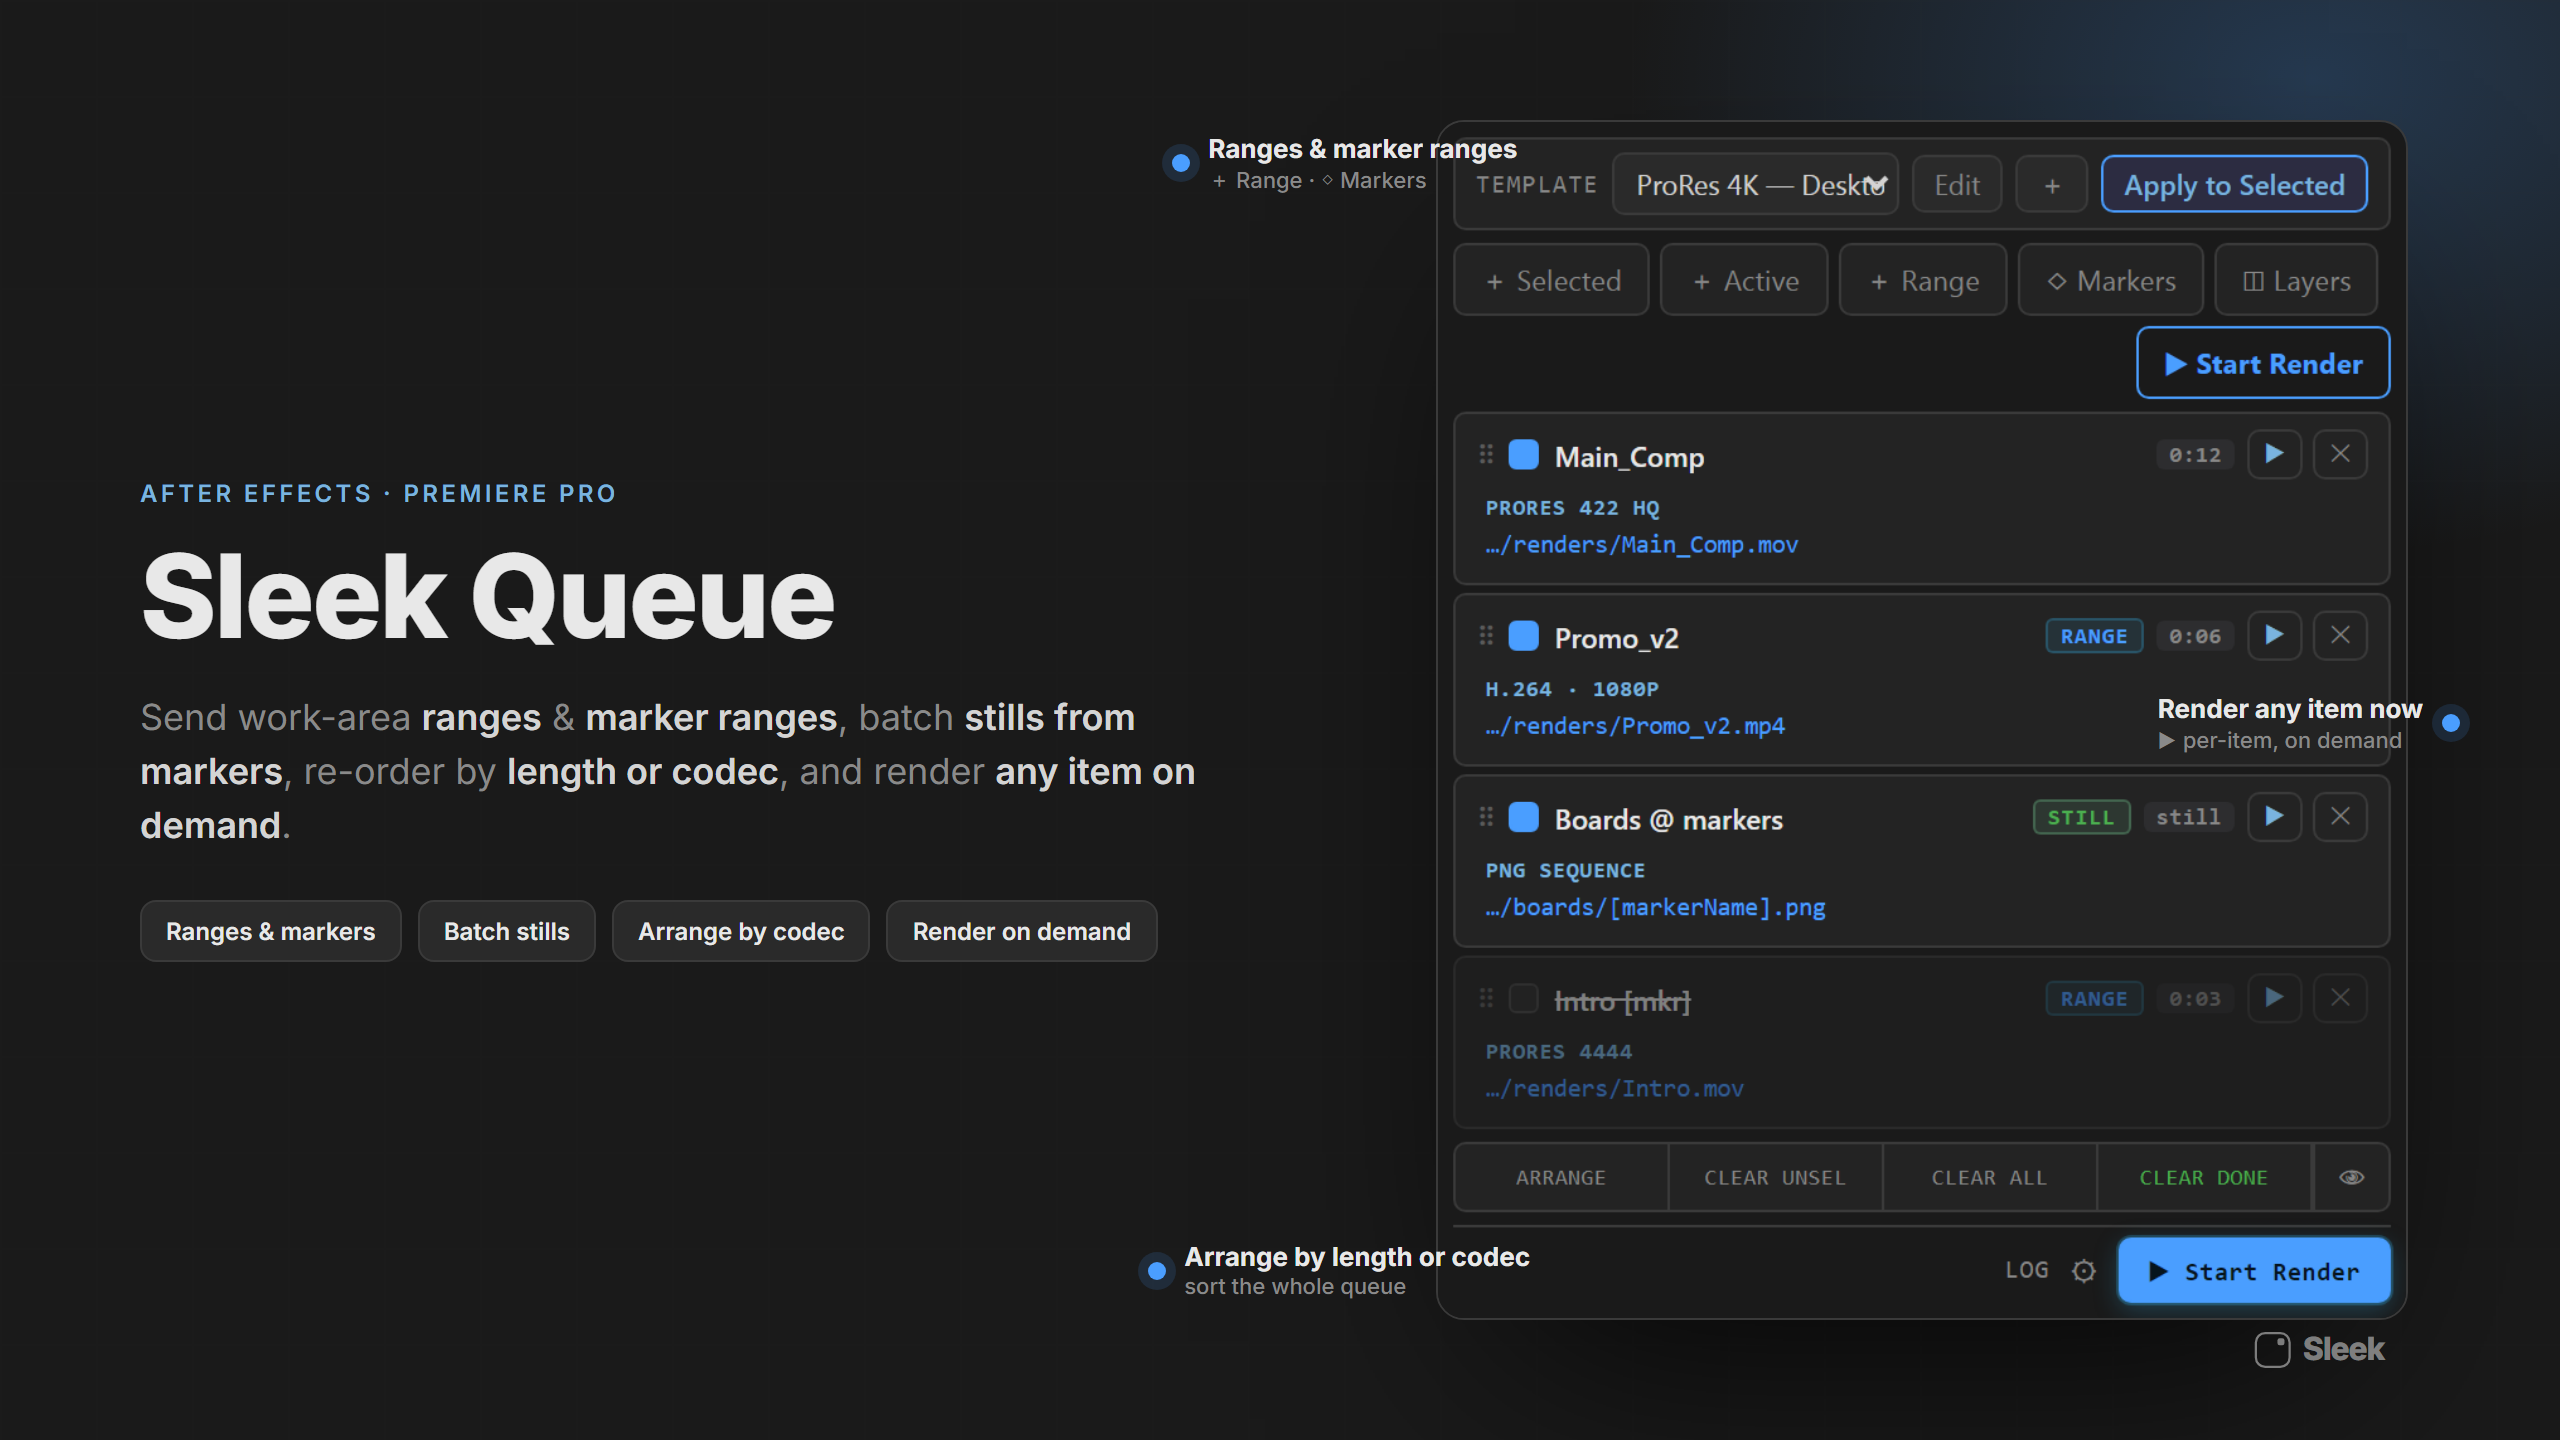This screenshot has height=1440, width=2560.
Task: Check the Intro [mkr] checkbox
Action: click(x=1523, y=998)
